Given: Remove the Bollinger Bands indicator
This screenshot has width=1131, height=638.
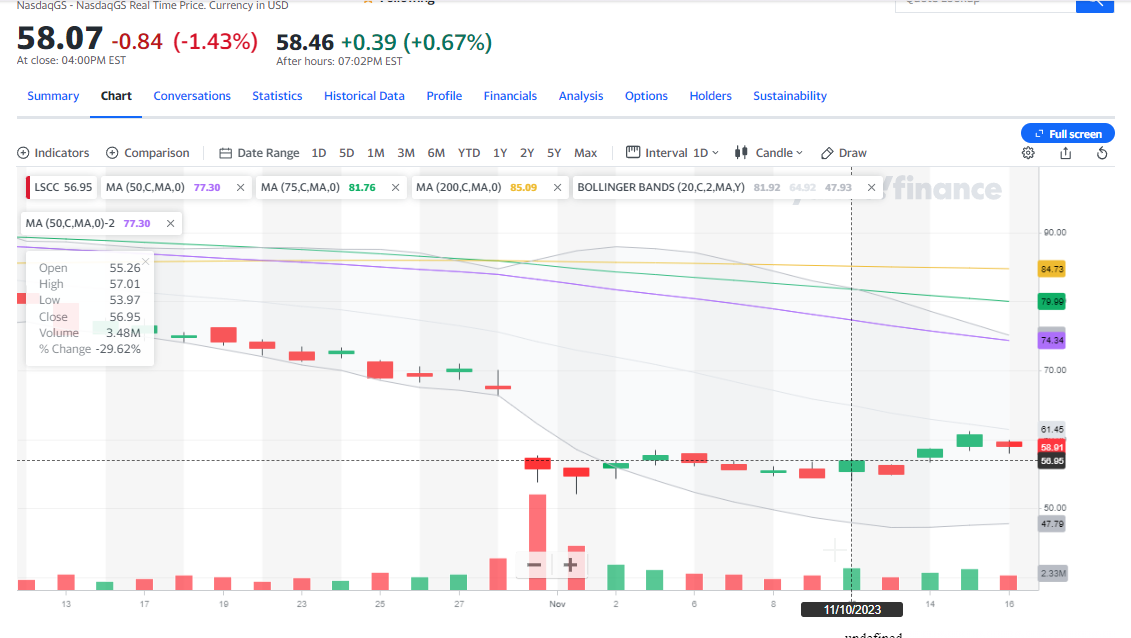Looking at the screenshot, I should click(872, 187).
